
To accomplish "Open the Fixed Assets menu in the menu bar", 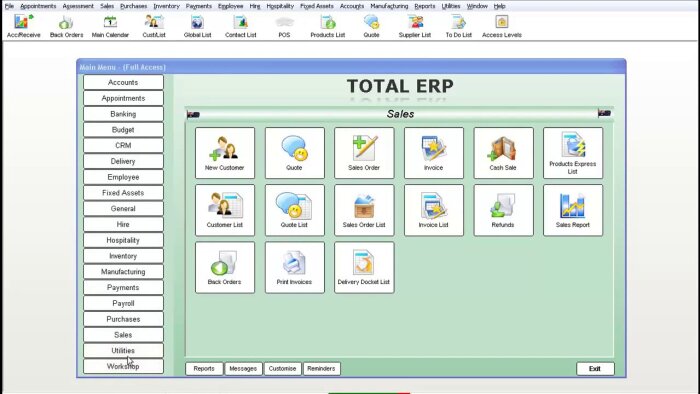I will (x=317, y=6).
